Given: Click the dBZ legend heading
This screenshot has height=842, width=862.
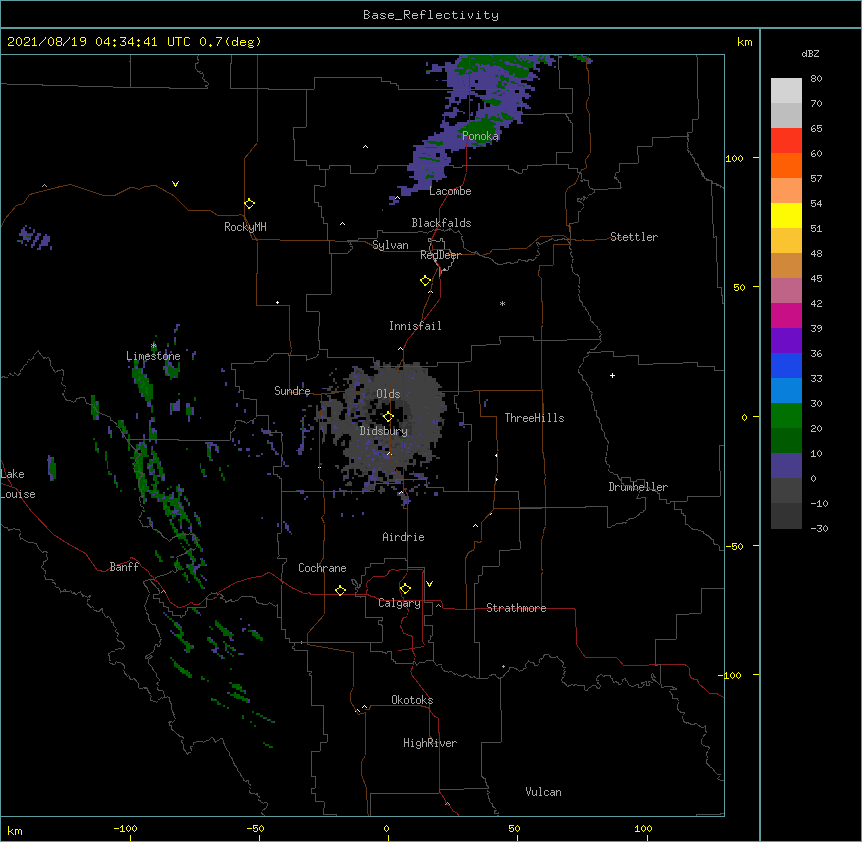Looking at the screenshot, I should pyautogui.click(x=810, y=53).
